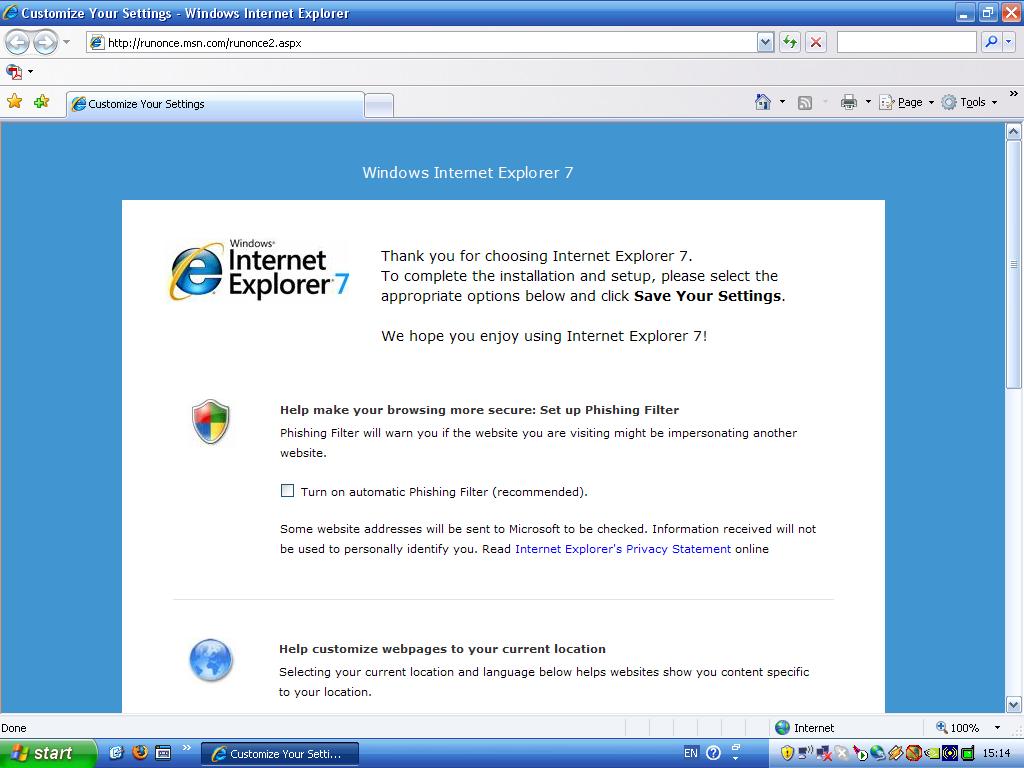
Task: Click the 100% zoom level button
Action: tap(958, 728)
